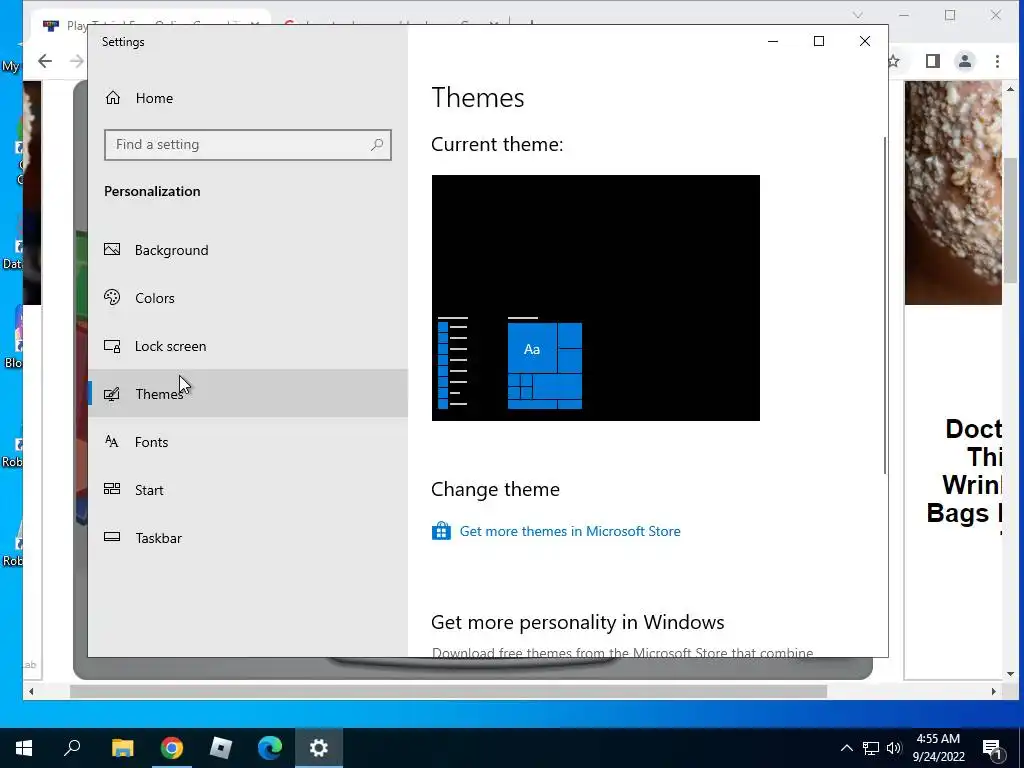Open the notification action center

992,748
